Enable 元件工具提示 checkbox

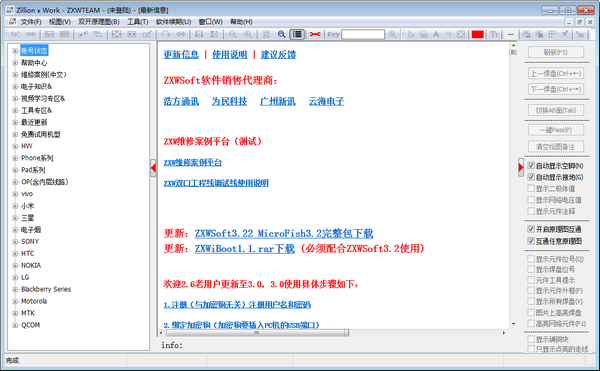pos(531,280)
